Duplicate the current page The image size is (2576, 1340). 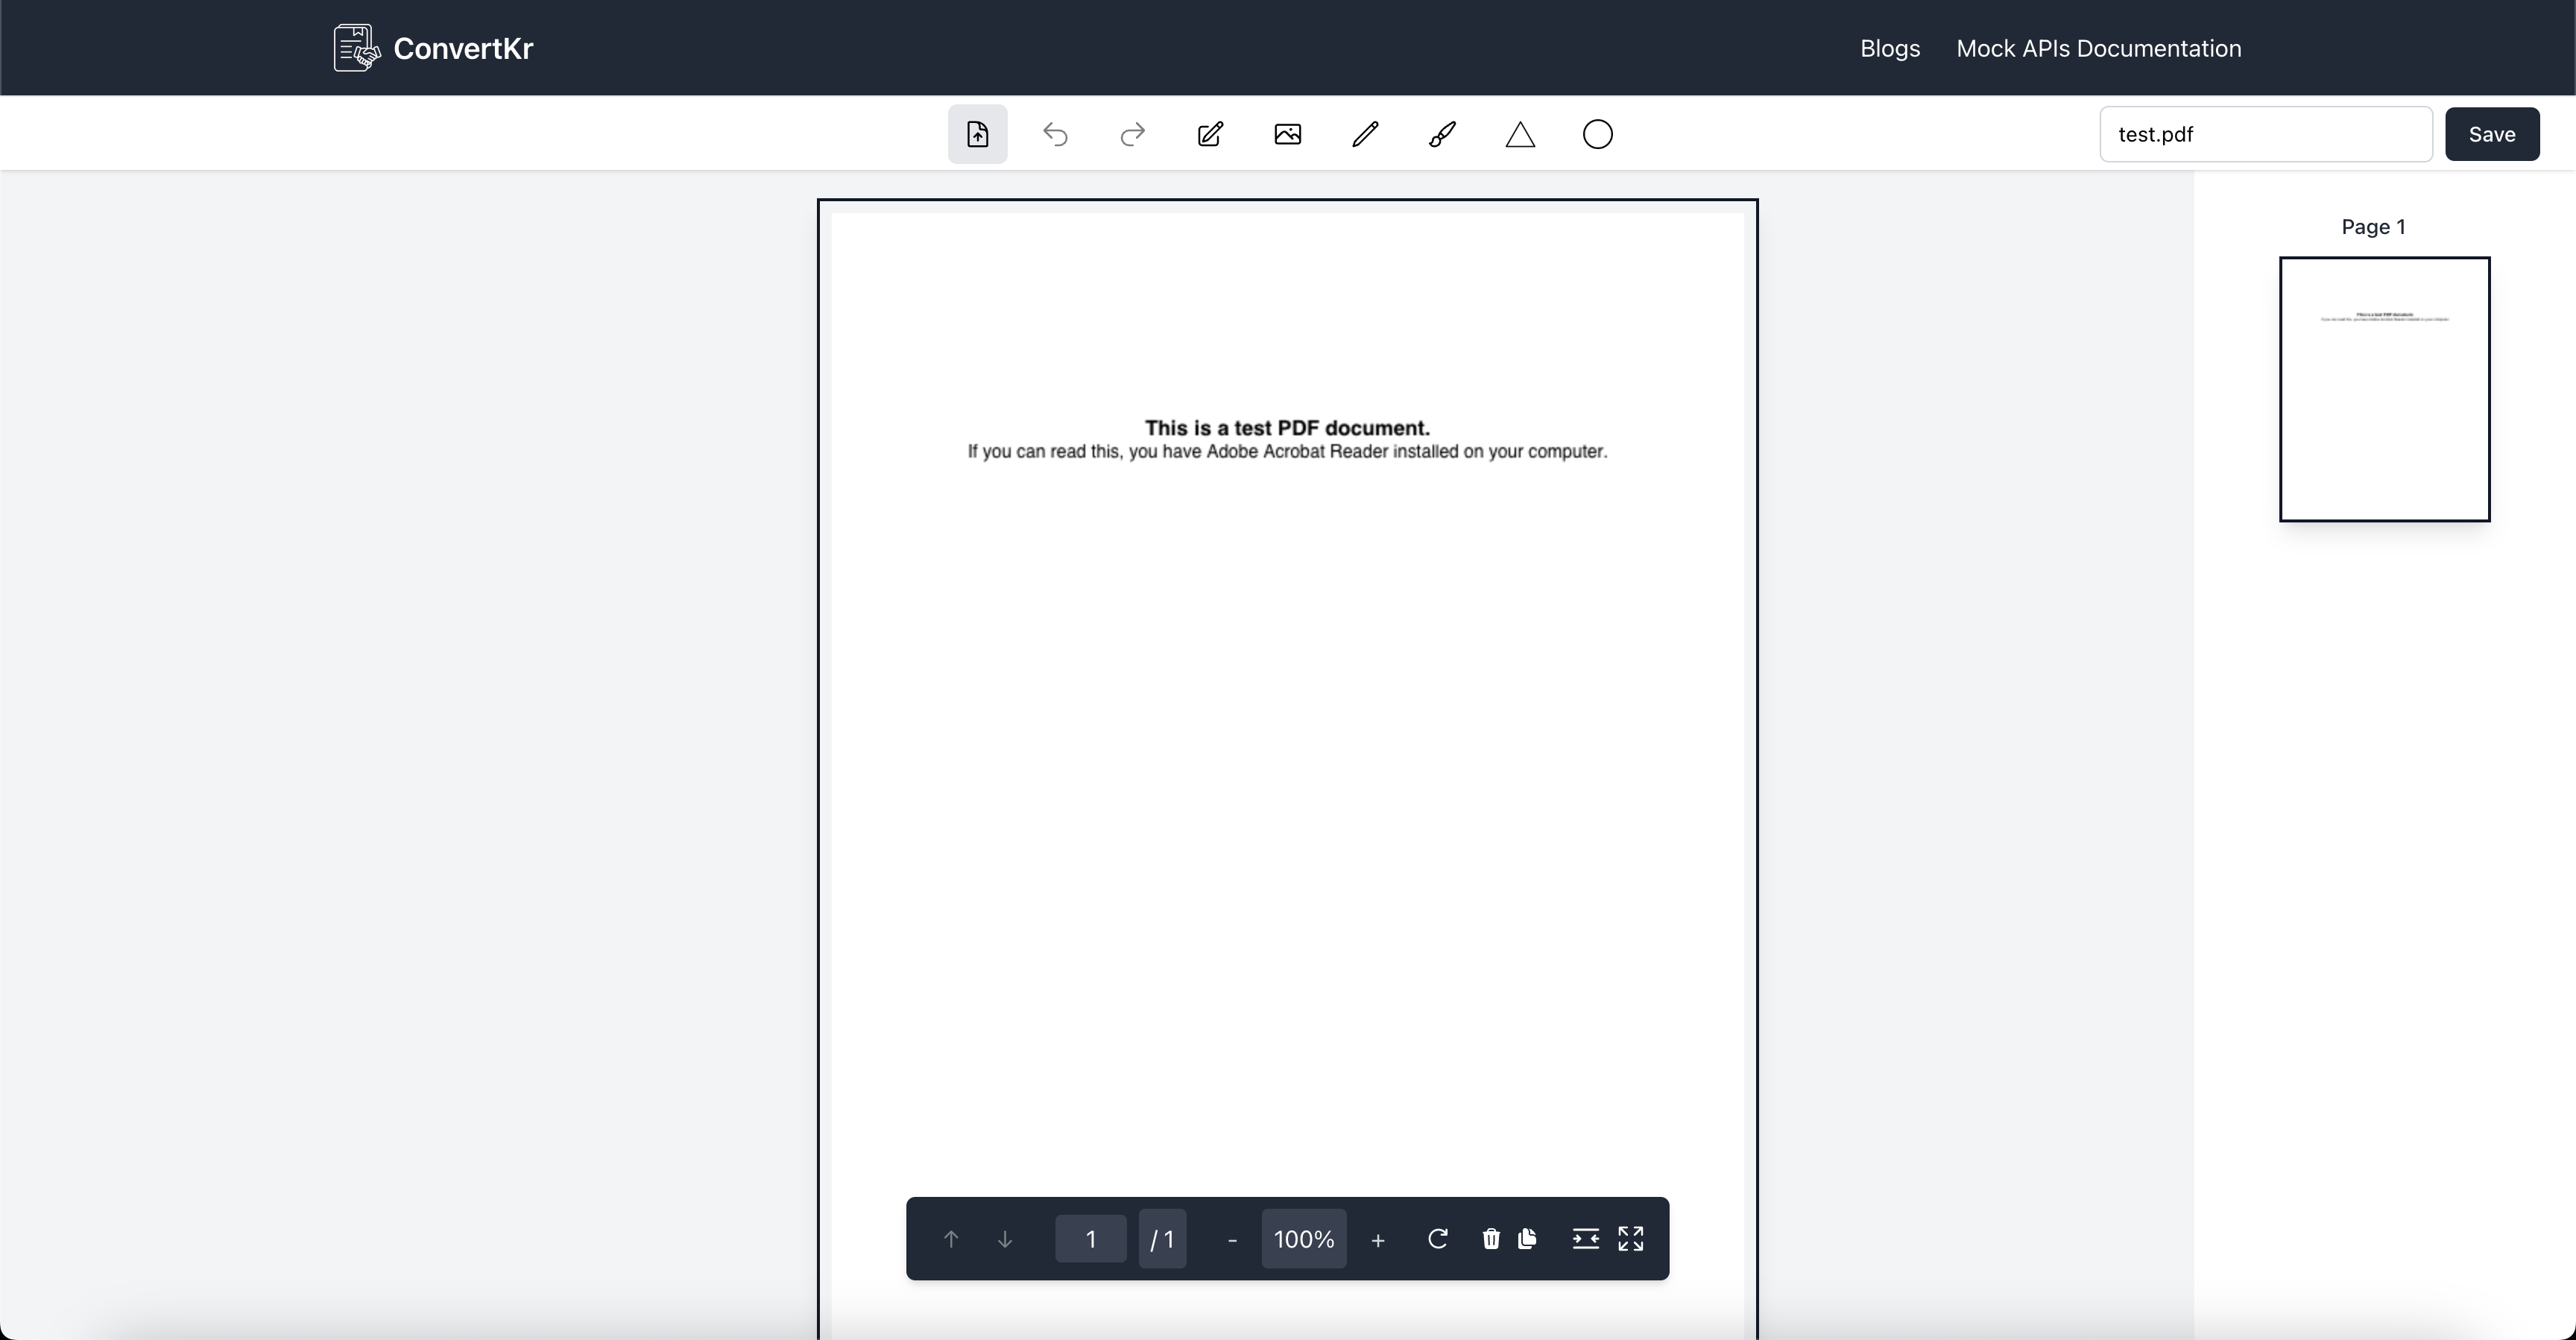coord(1527,1239)
